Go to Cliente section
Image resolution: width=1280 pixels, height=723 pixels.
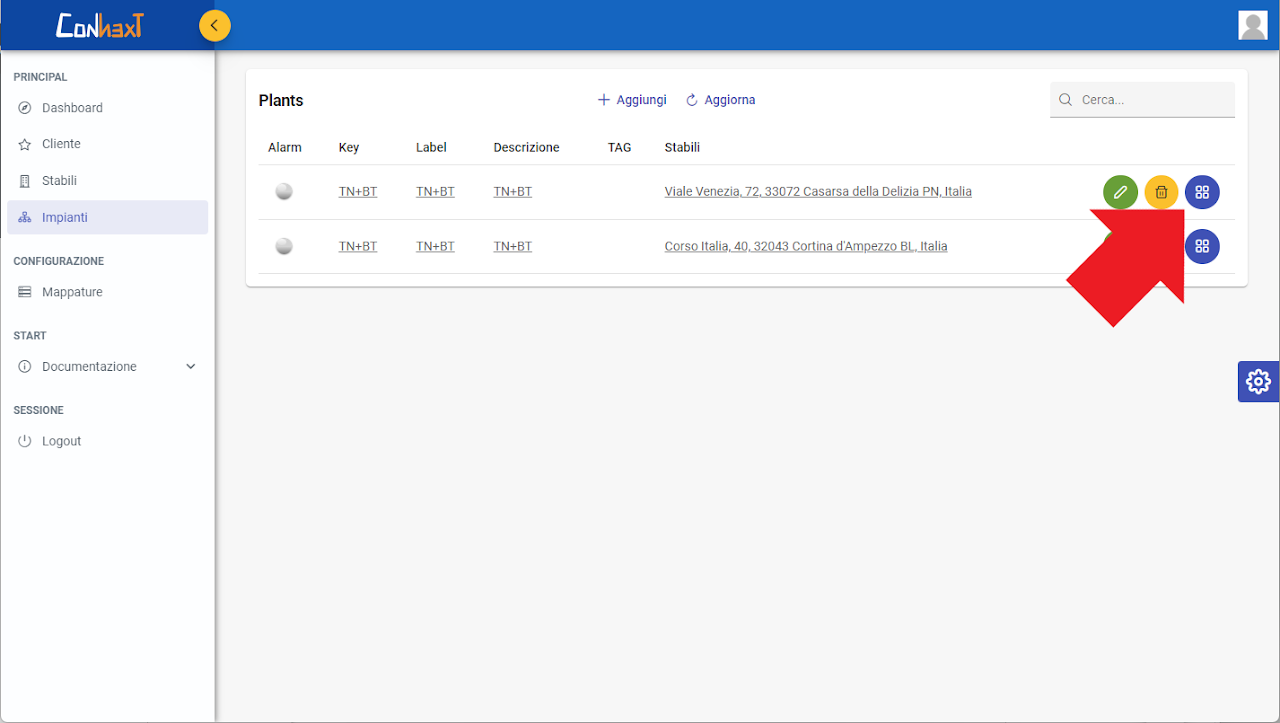[61, 144]
